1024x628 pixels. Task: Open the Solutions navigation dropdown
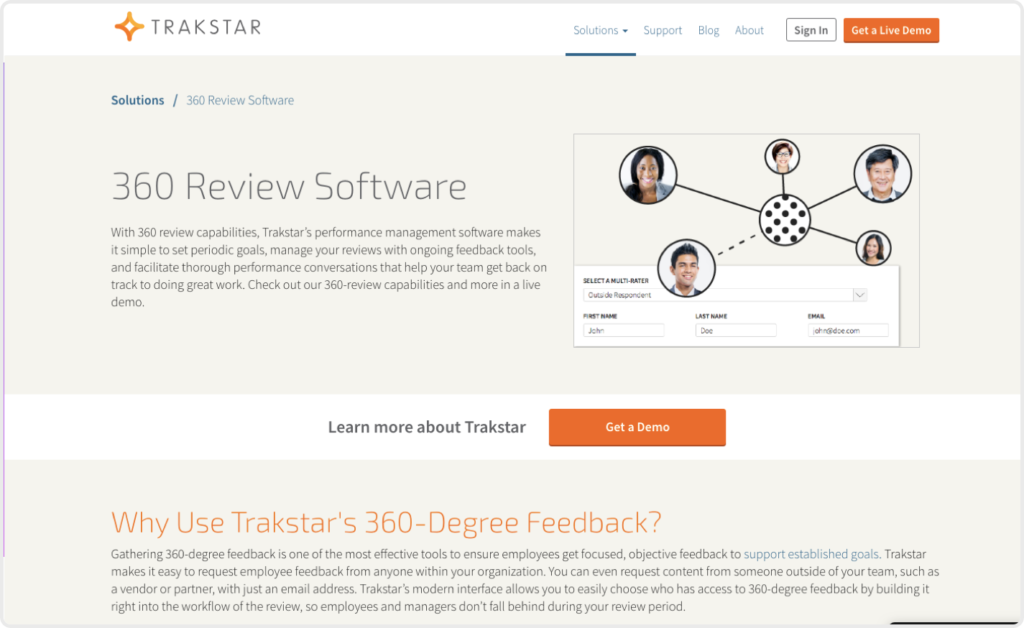click(x=596, y=30)
